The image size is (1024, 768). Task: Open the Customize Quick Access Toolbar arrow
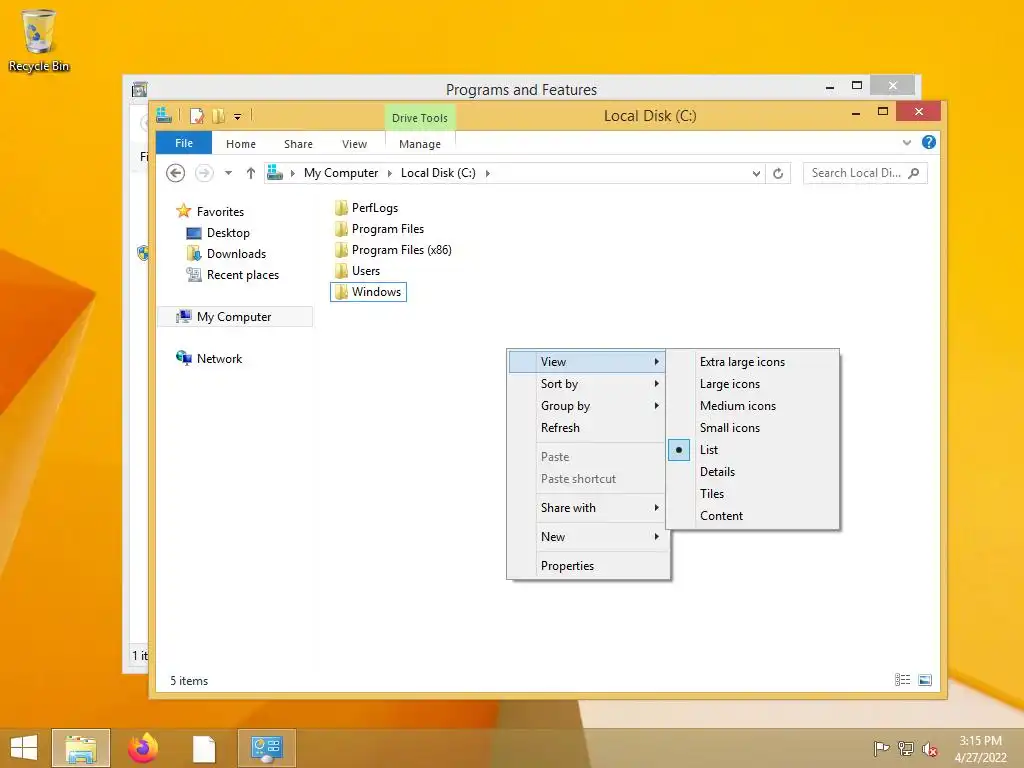pyautogui.click(x=238, y=117)
